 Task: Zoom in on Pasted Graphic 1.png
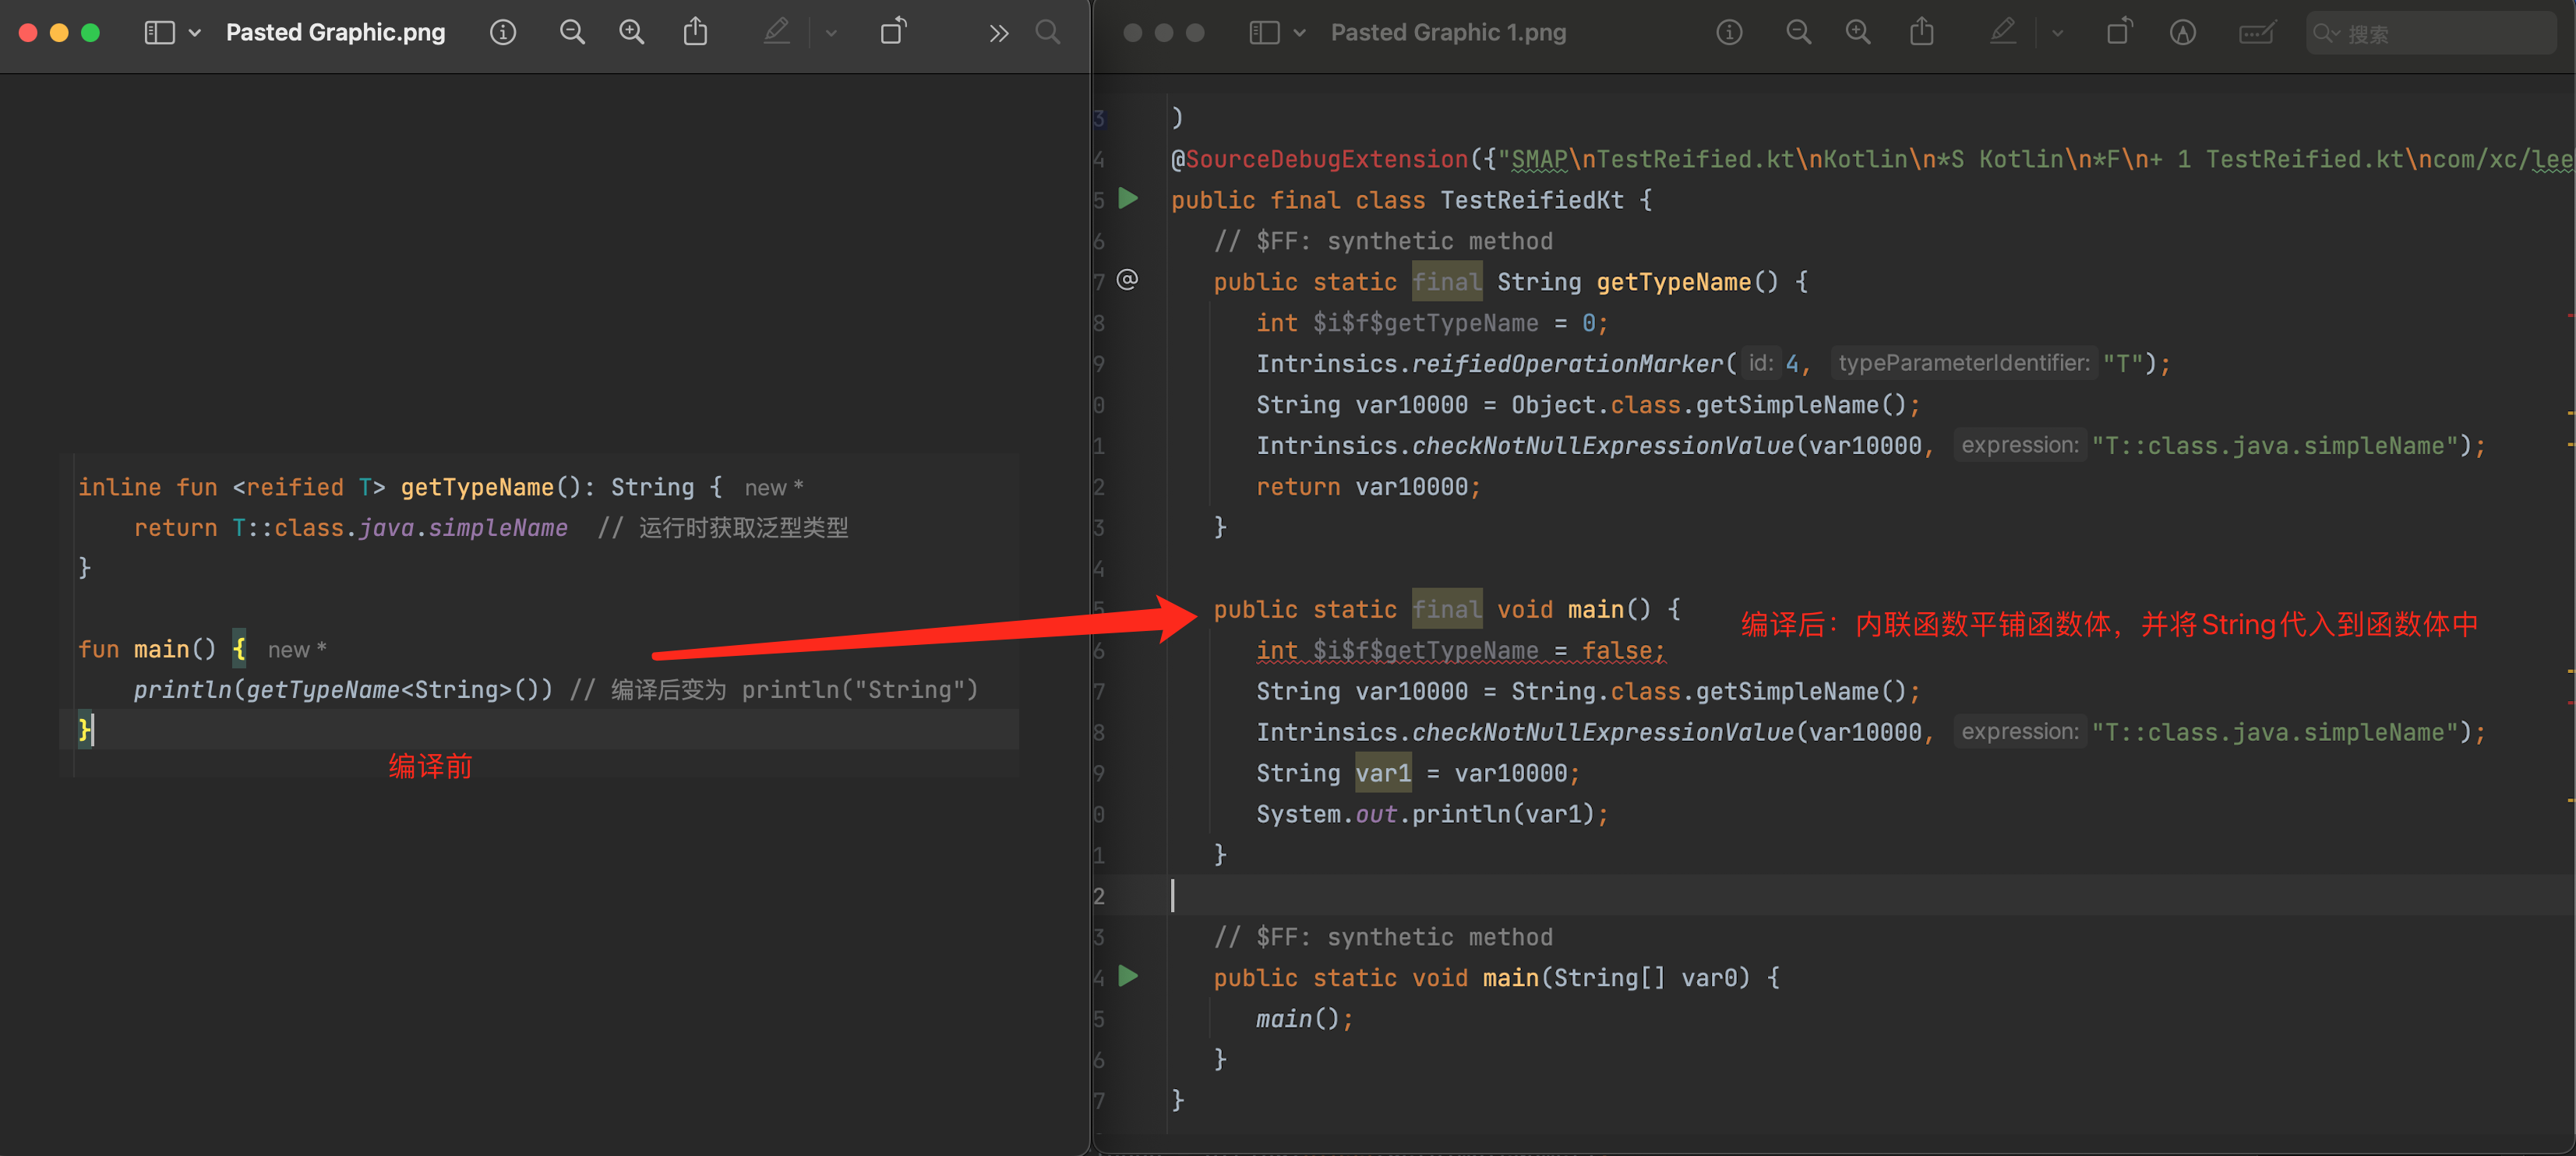click(1857, 33)
